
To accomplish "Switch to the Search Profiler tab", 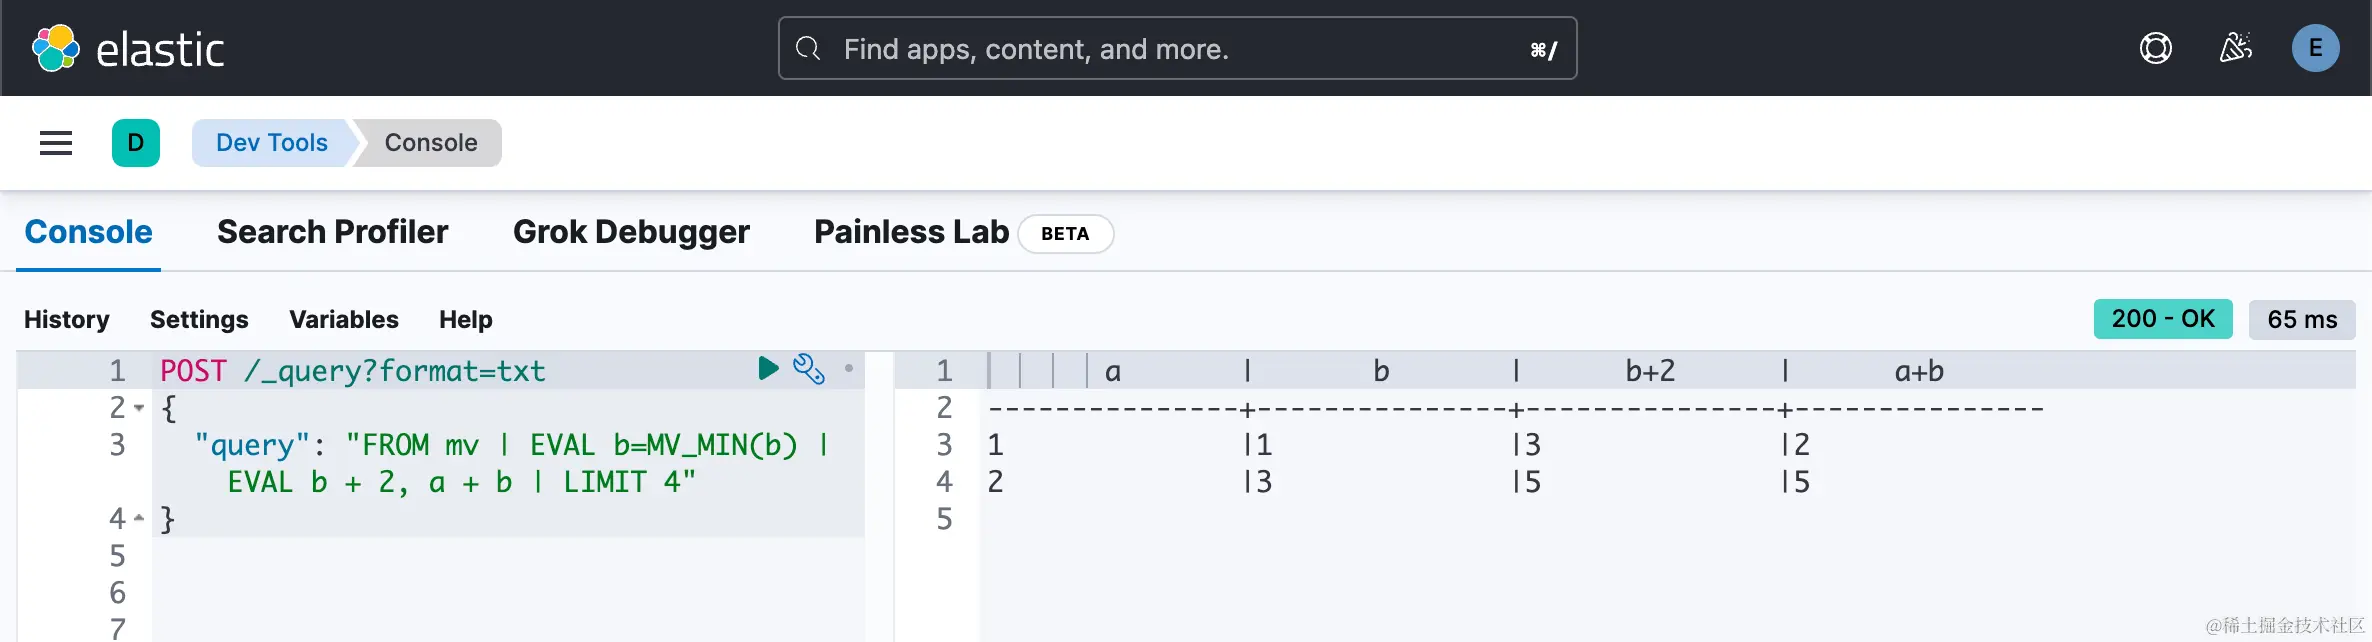I will (332, 232).
